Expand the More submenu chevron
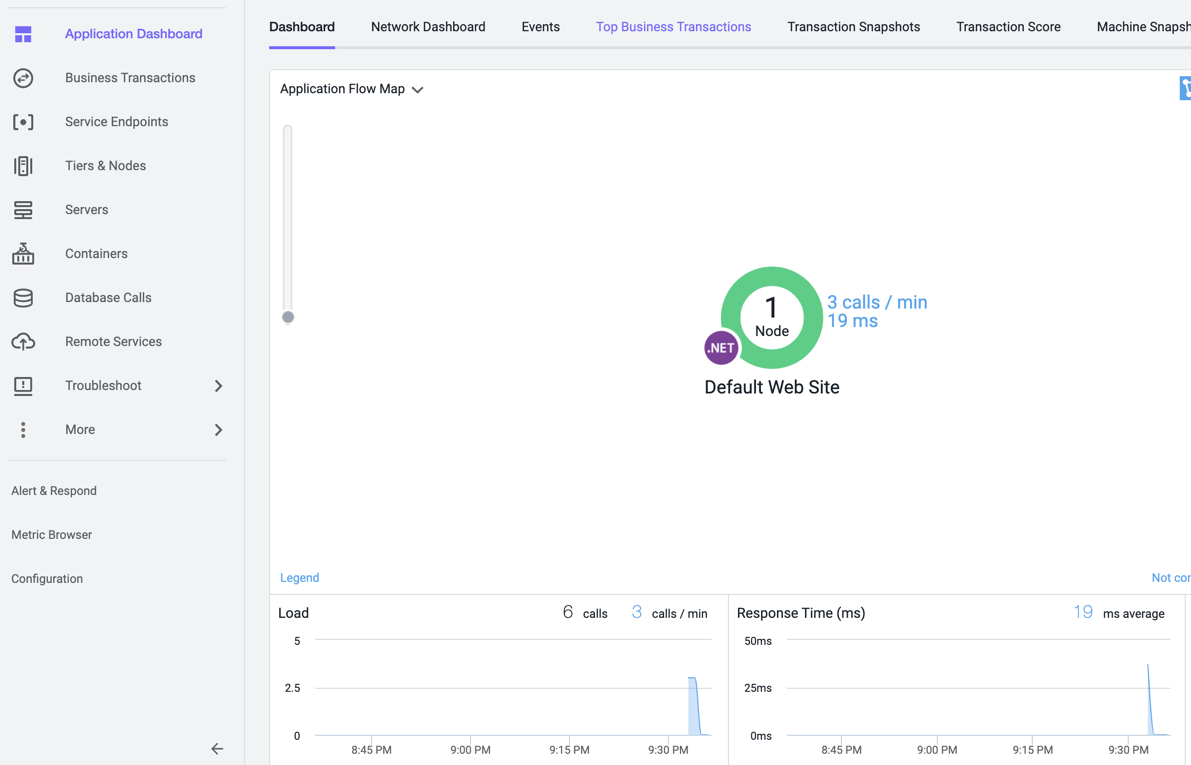 pos(218,430)
